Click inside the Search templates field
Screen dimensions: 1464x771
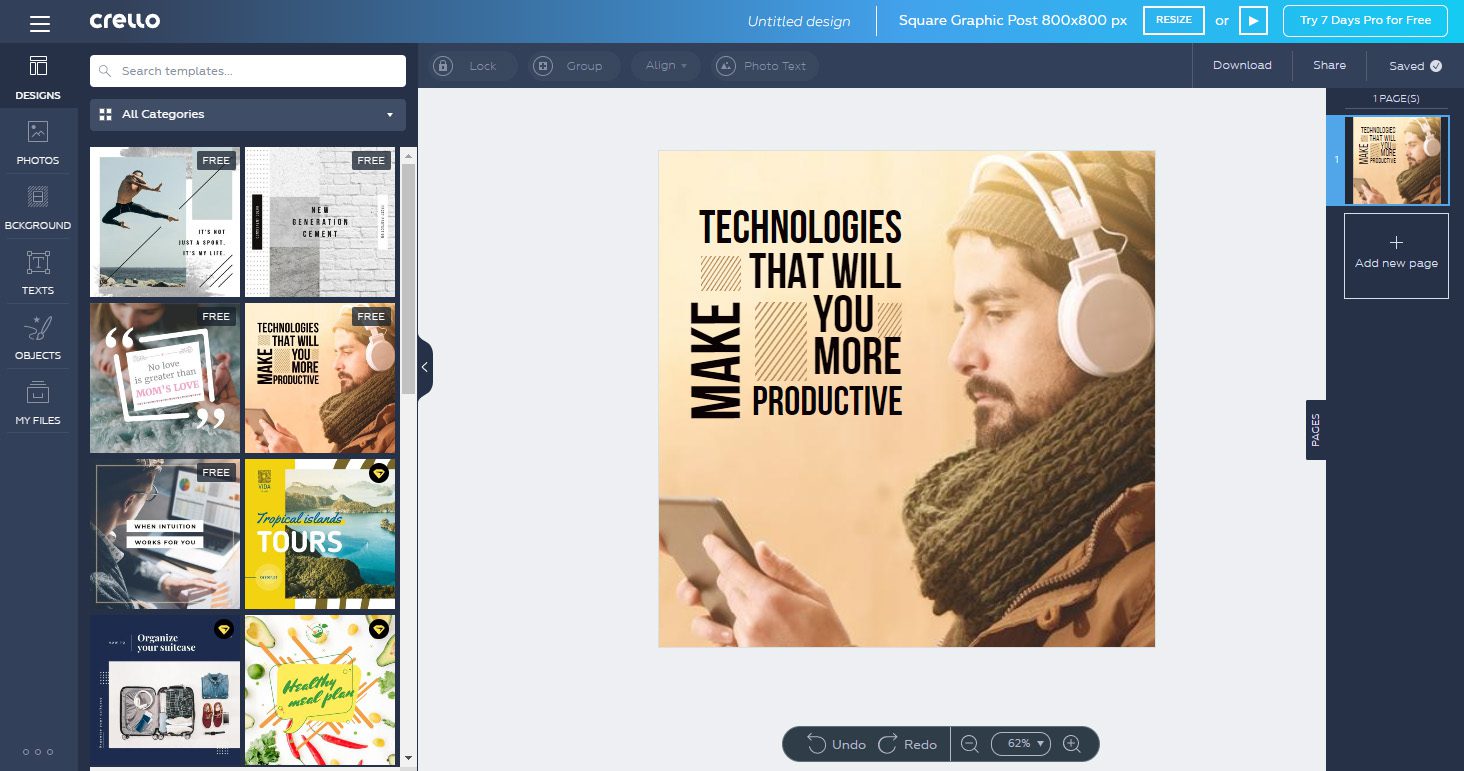(x=247, y=70)
